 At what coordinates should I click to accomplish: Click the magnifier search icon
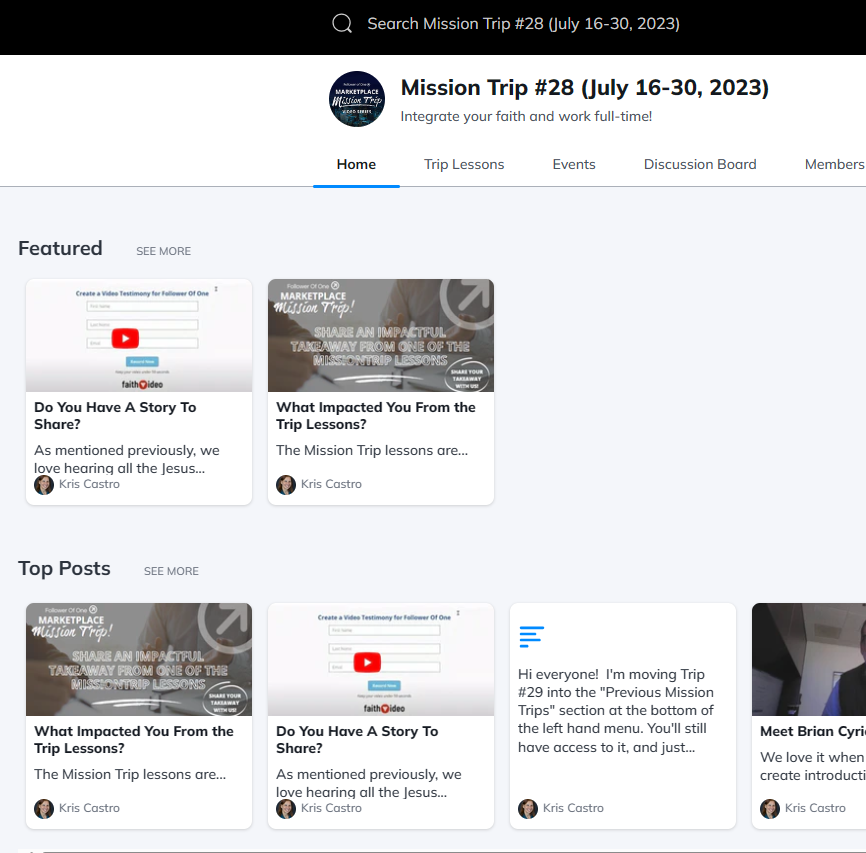[342, 24]
